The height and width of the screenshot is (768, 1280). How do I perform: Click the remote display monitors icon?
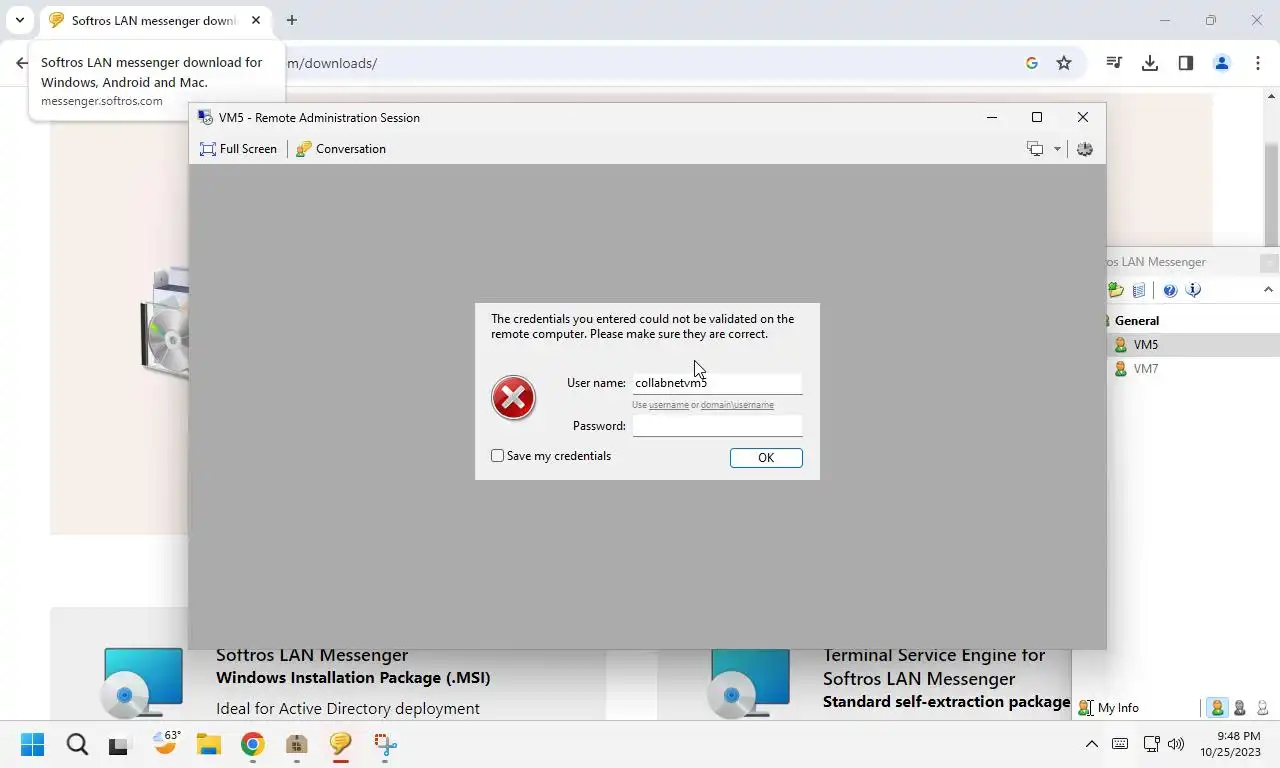[1035, 149]
